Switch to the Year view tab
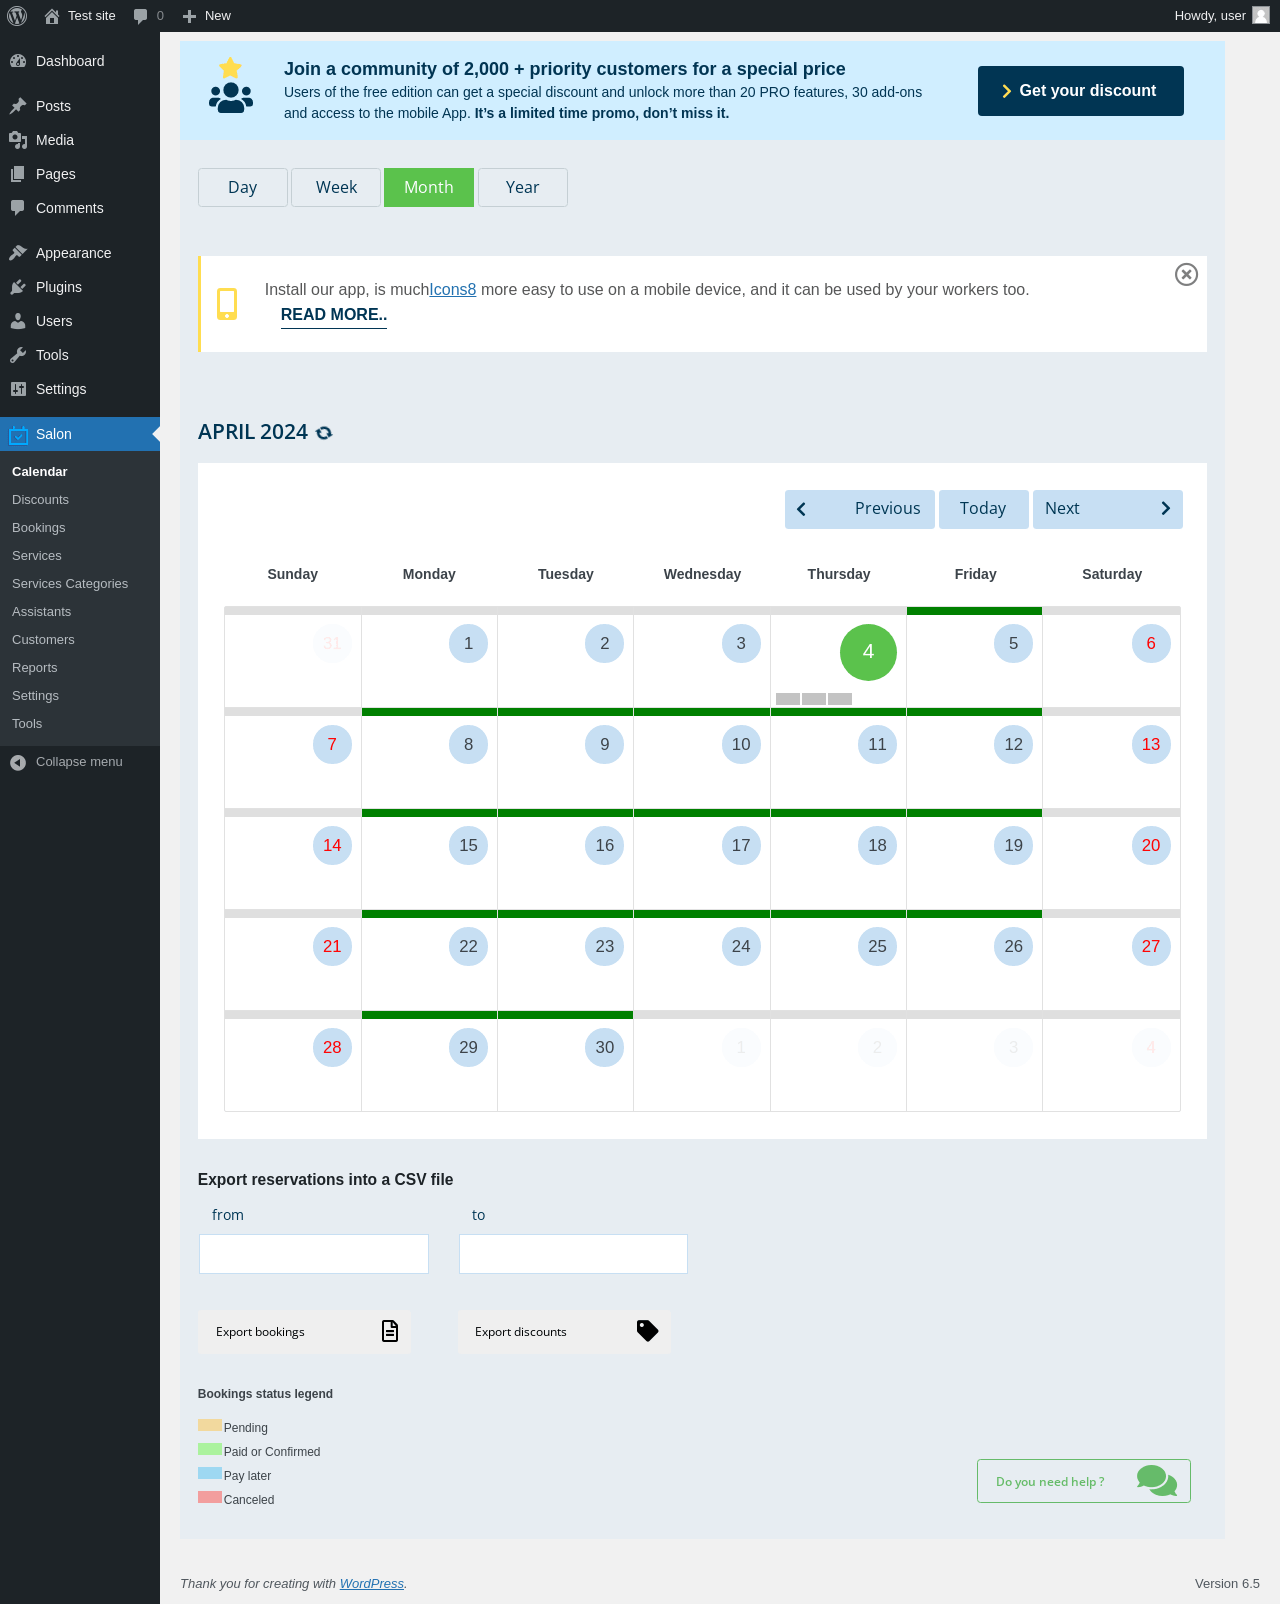The width and height of the screenshot is (1280, 1604). pos(523,188)
